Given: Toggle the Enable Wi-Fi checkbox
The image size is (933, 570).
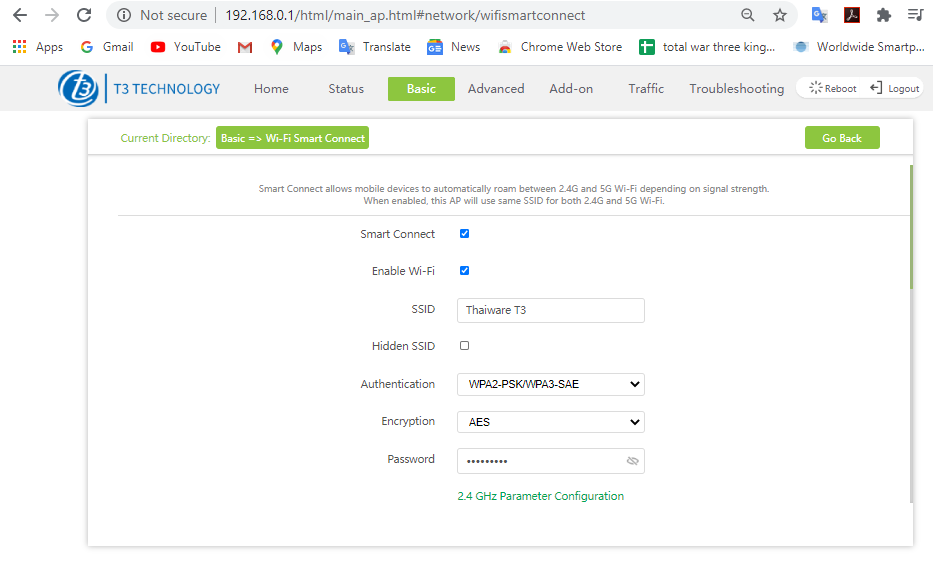Looking at the screenshot, I should [465, 271].
